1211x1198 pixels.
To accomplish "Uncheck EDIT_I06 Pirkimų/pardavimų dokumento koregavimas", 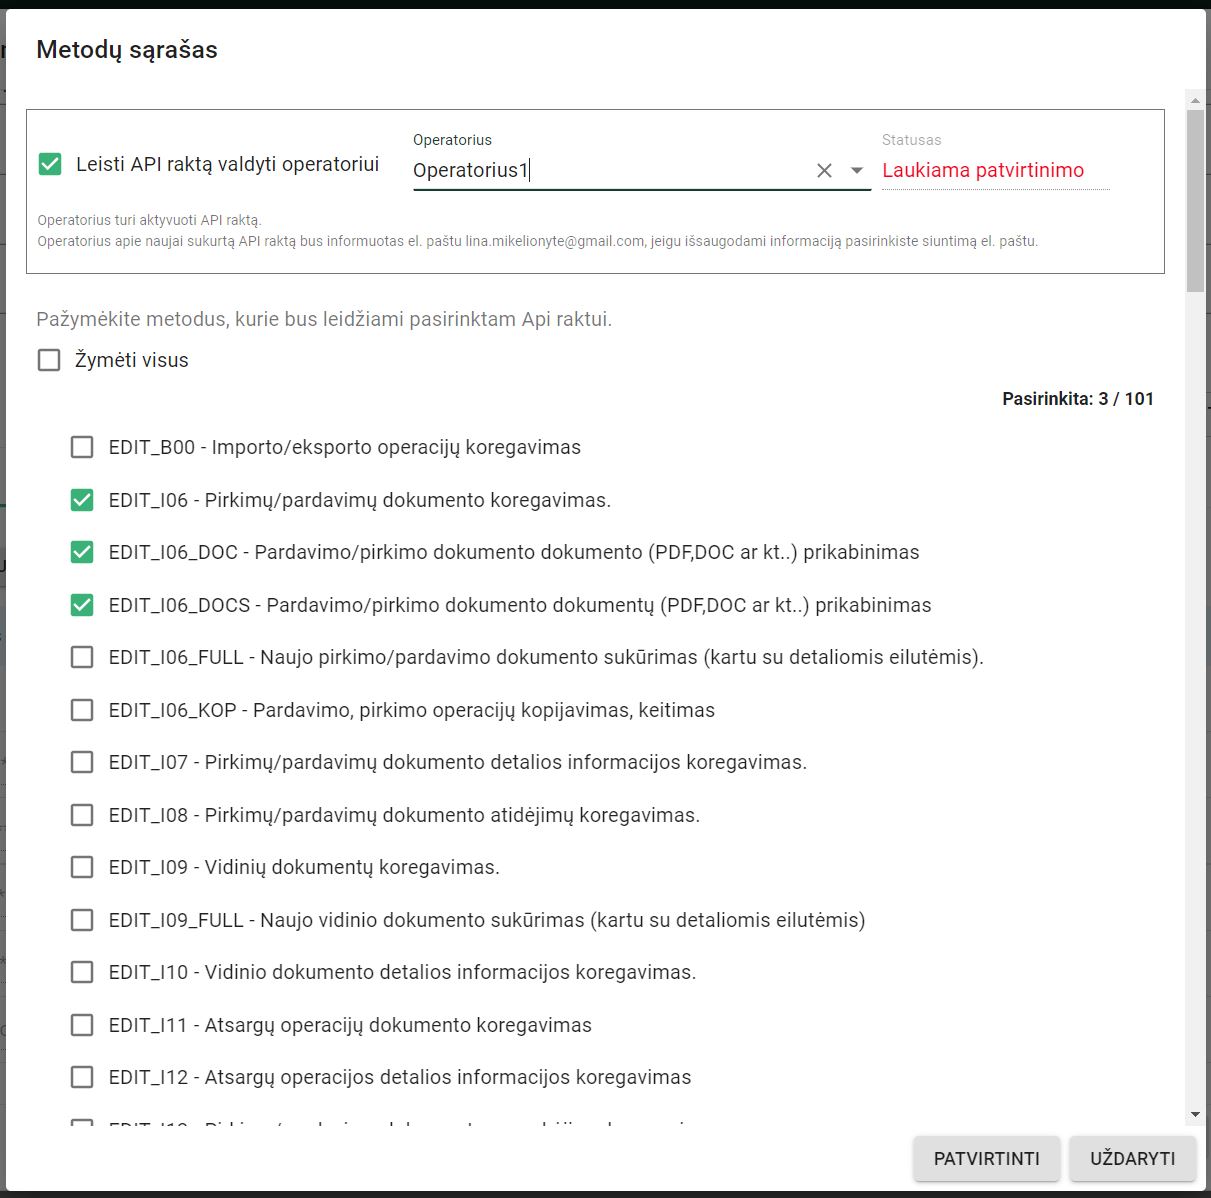I will click(x=82, y=500).
